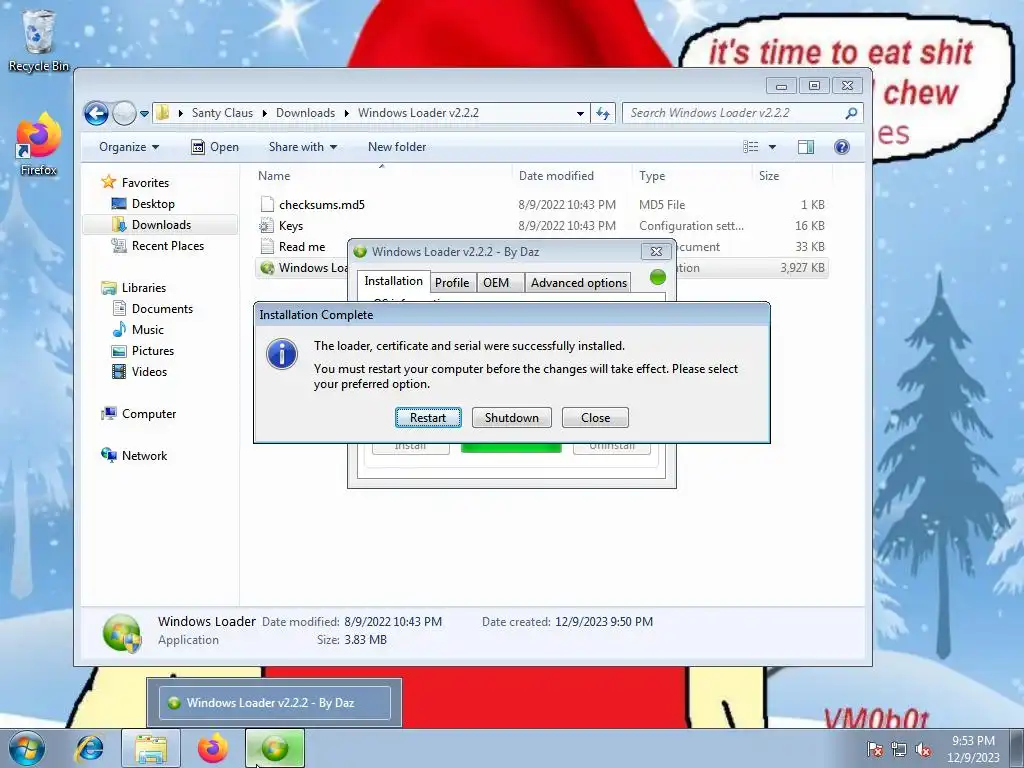Click the blue info icon in the dialog

(x=282, y=354)
